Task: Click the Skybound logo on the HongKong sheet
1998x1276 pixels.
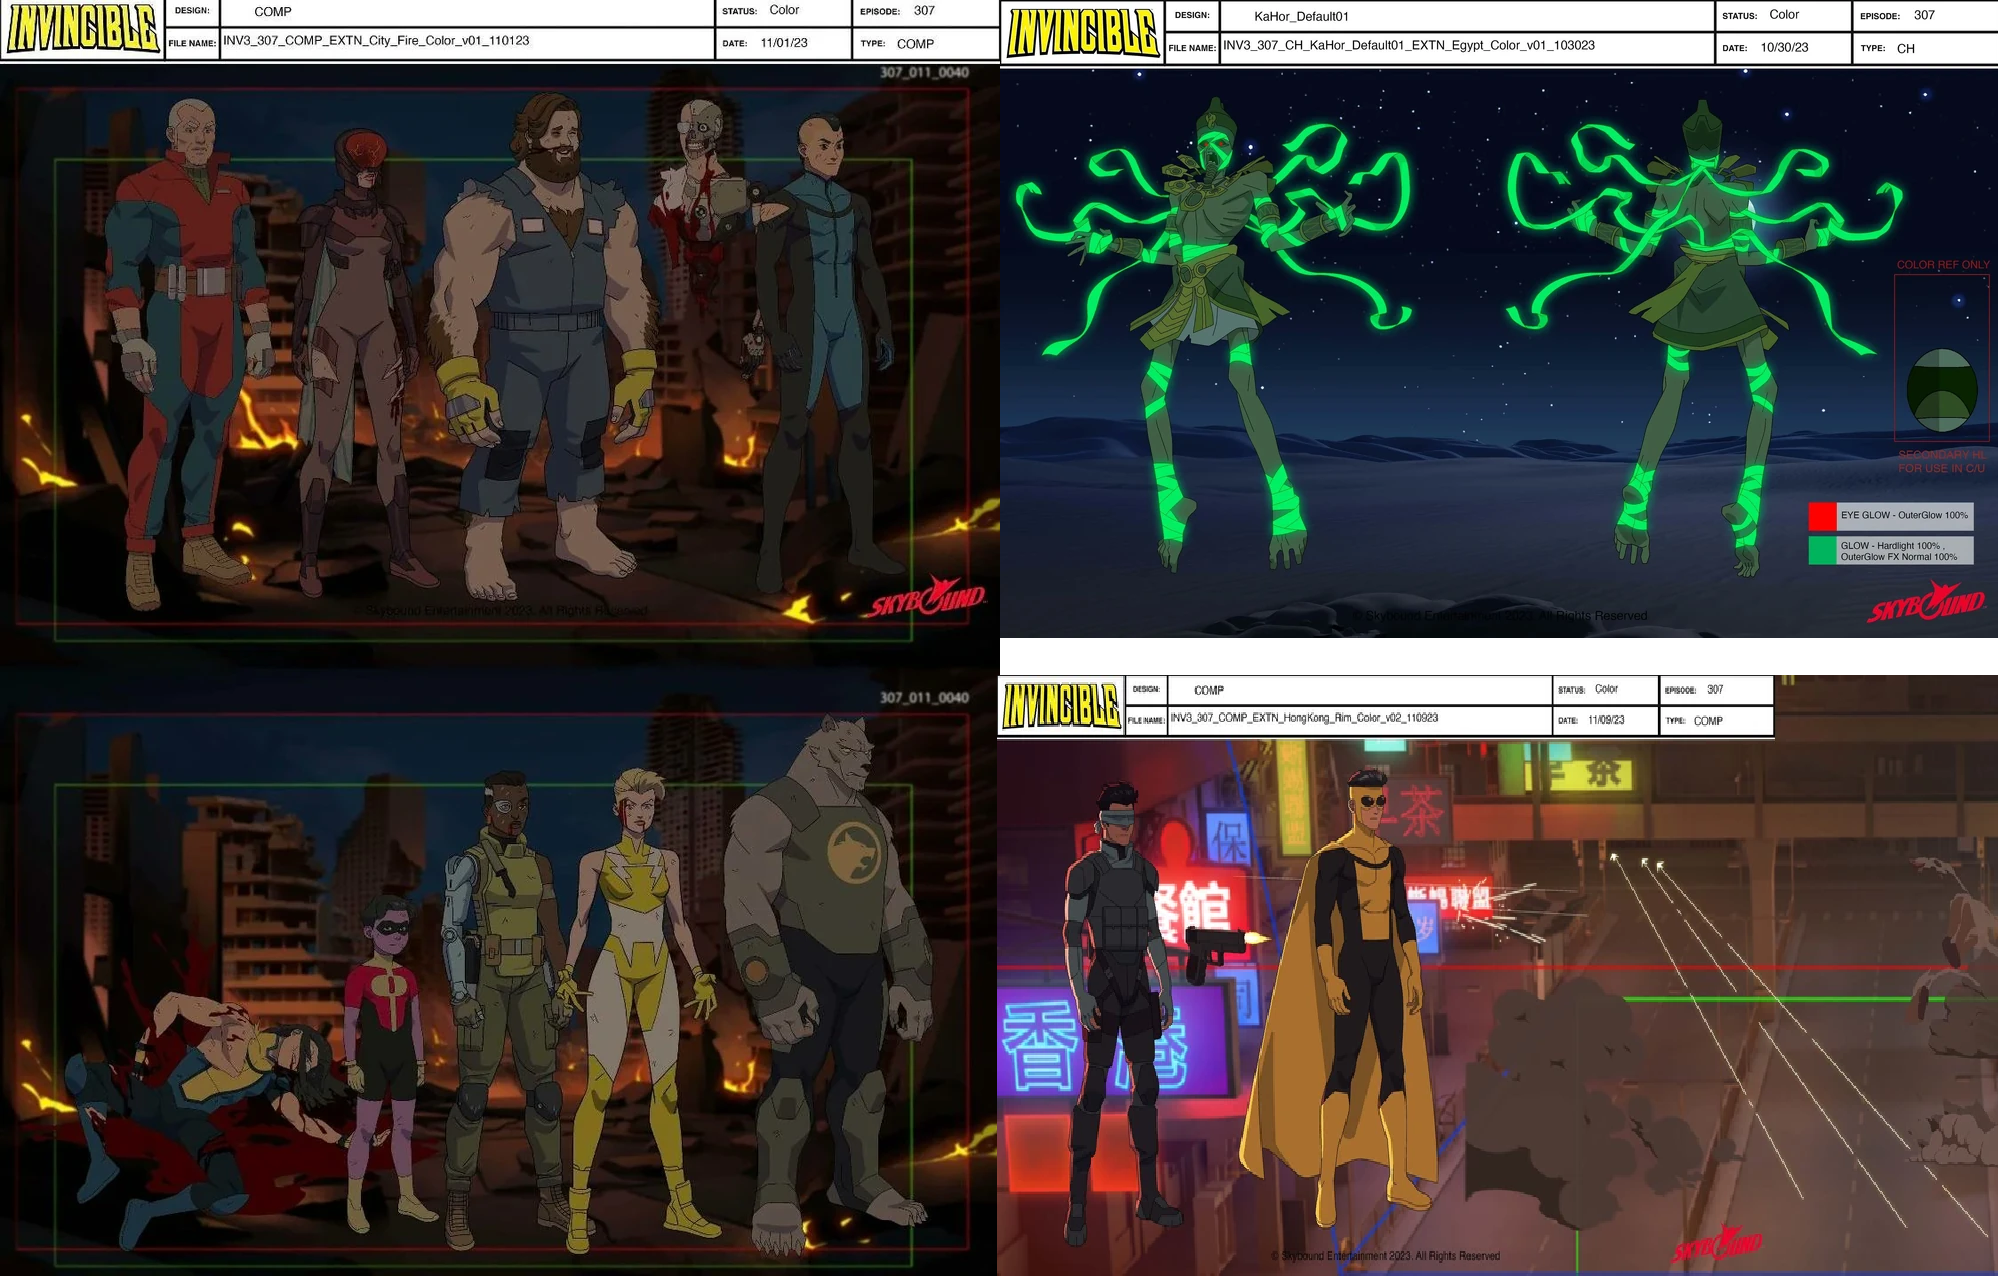Action: pyautogui.click(x=1716, y=1246)
